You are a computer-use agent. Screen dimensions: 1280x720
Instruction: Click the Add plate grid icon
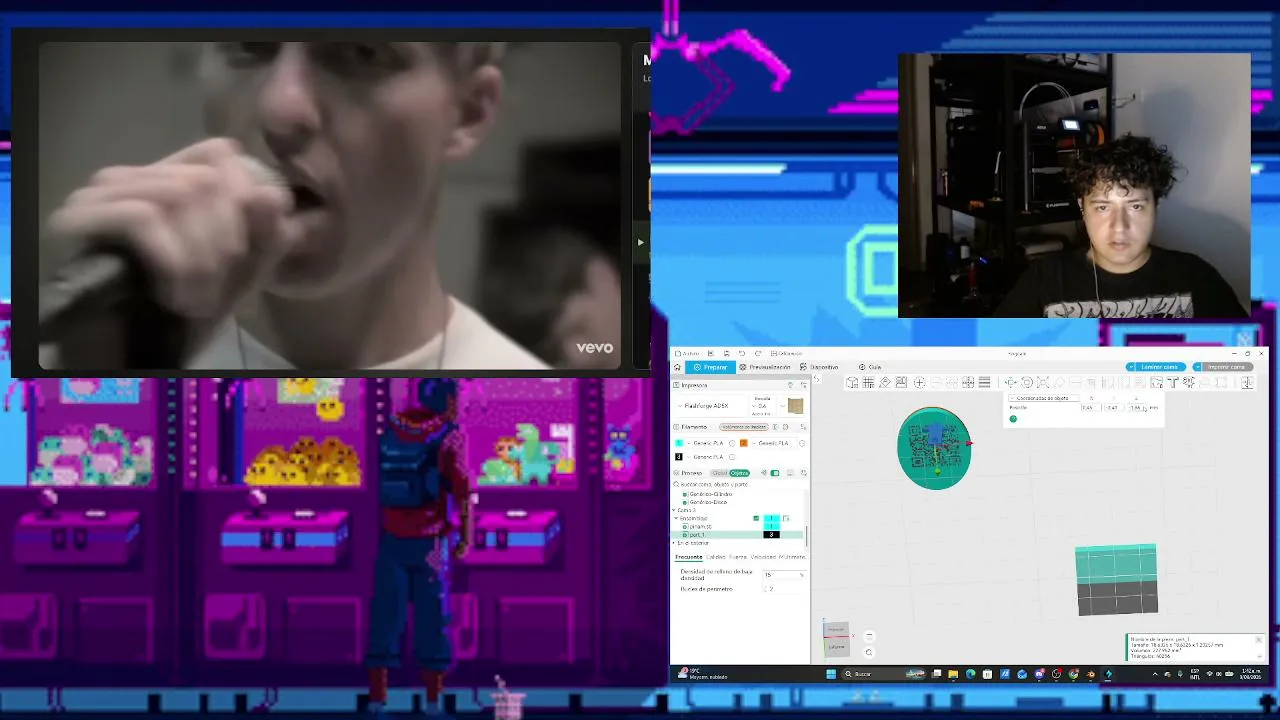[868, 382]
